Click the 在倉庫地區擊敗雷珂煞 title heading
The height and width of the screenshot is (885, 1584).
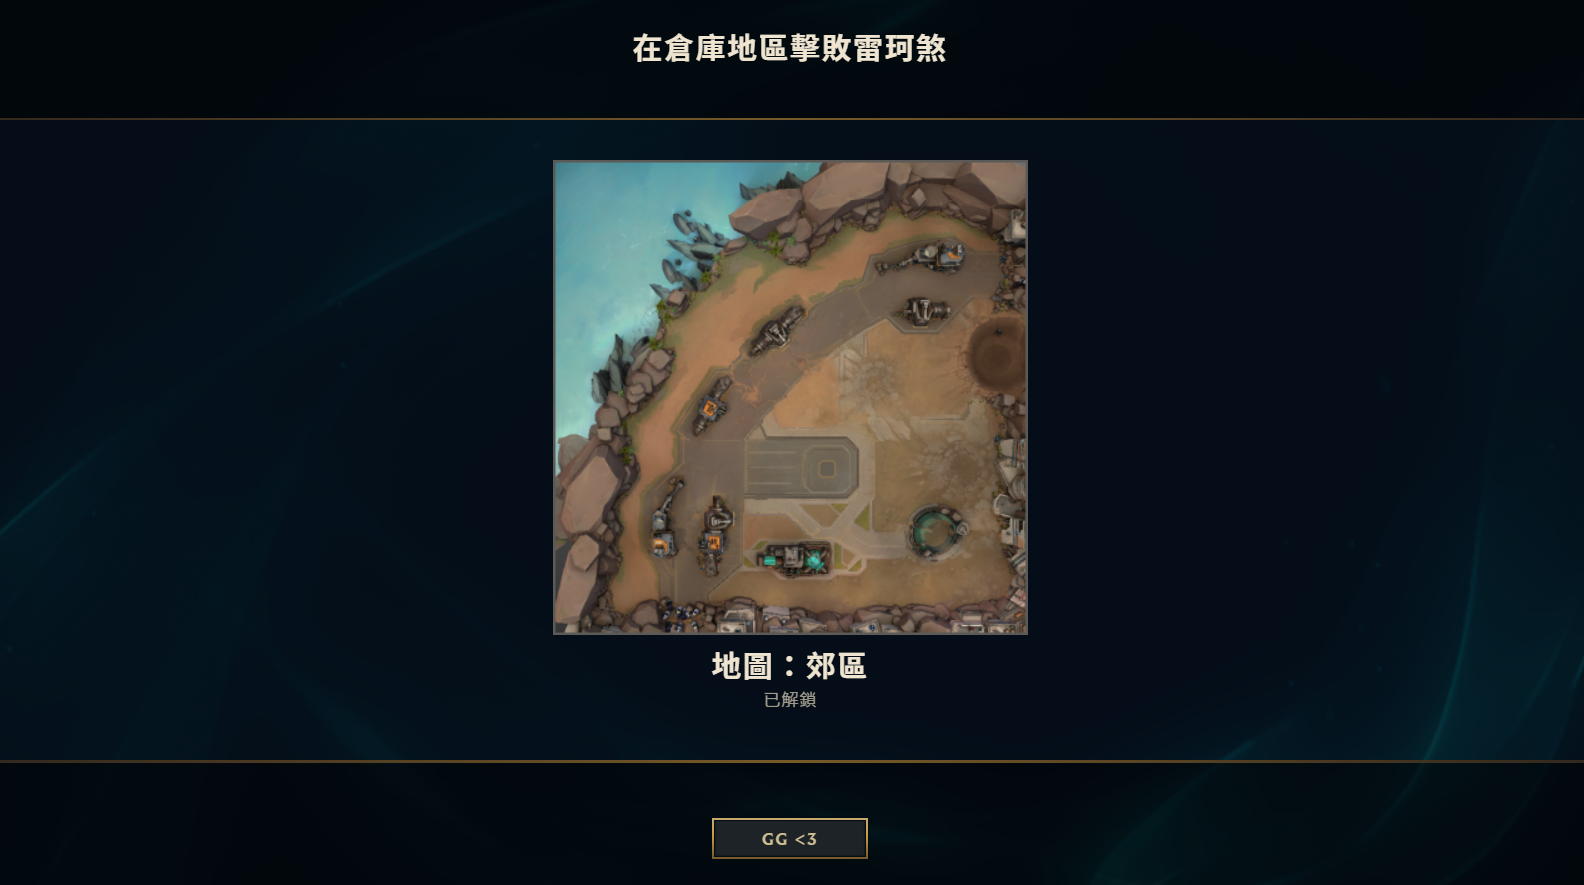789,48
